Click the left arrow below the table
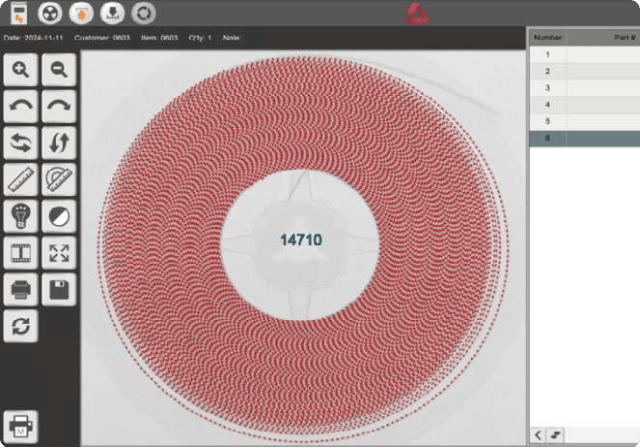This screenshot has height=448, width=640. click(x=538, y=435)
